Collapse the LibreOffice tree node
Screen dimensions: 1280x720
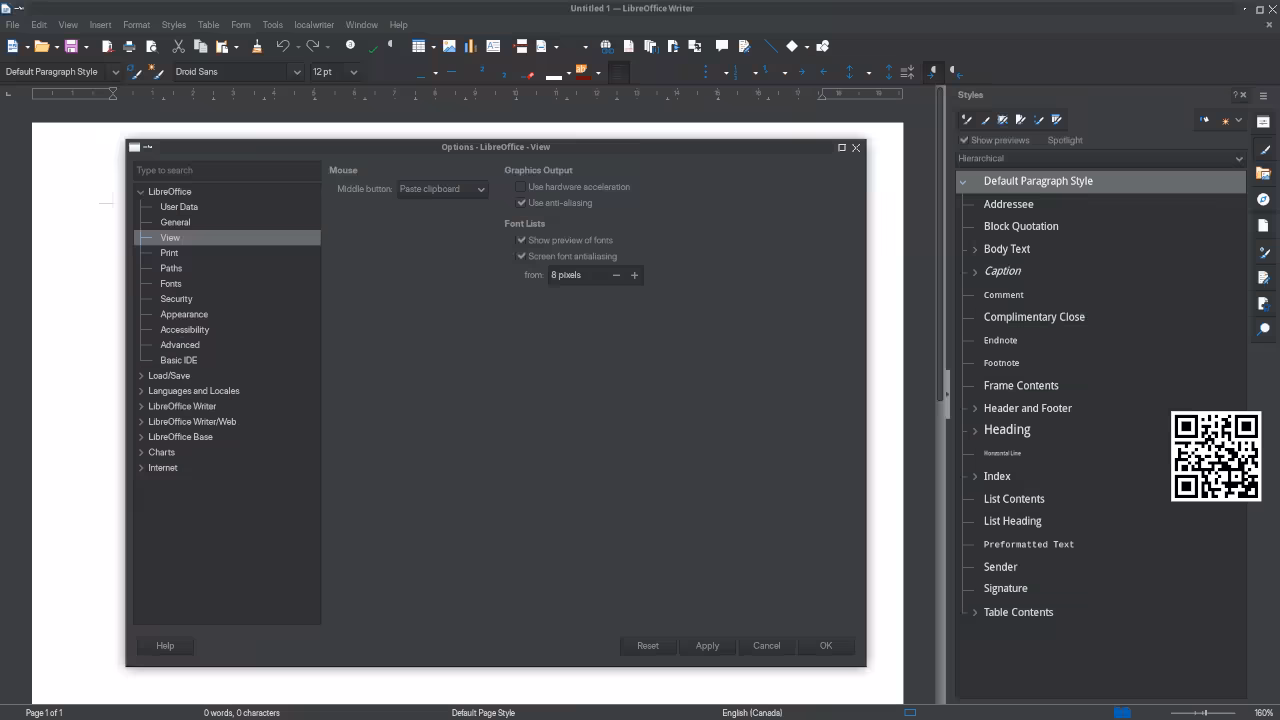140,192
